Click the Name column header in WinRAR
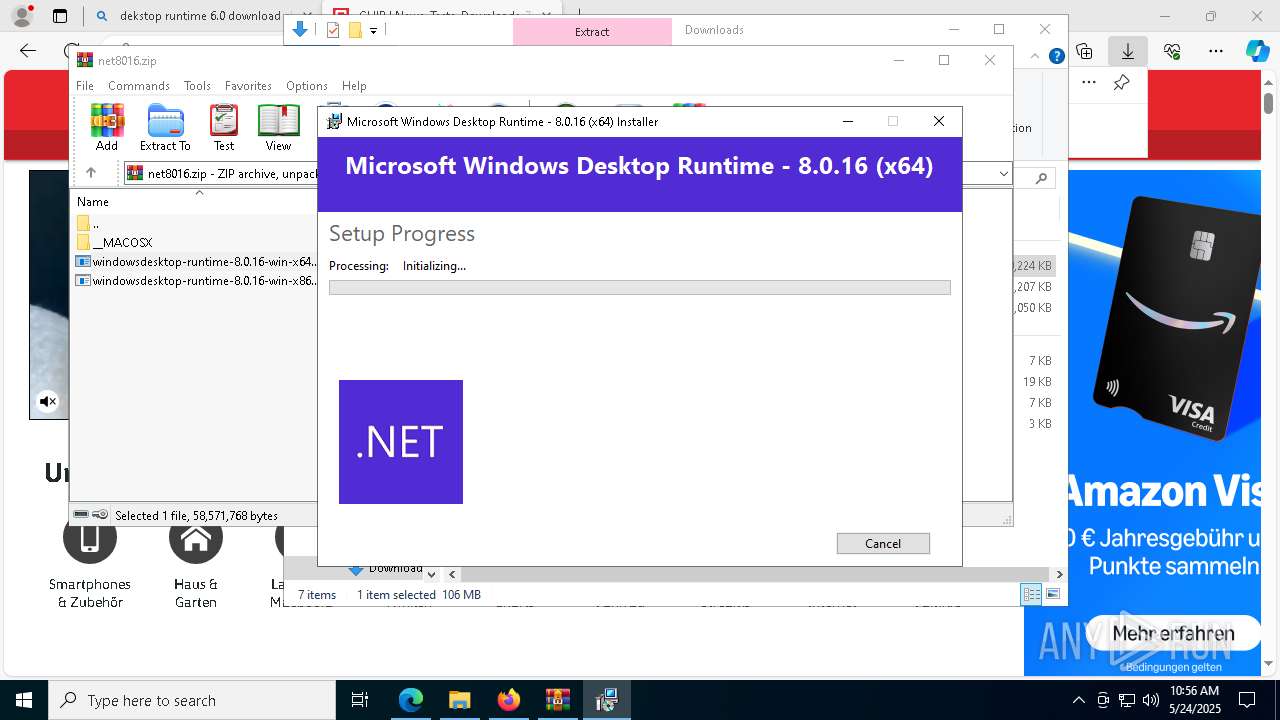Image resolution: width=1280 pixels, height=720 pixels. point(93,201)
